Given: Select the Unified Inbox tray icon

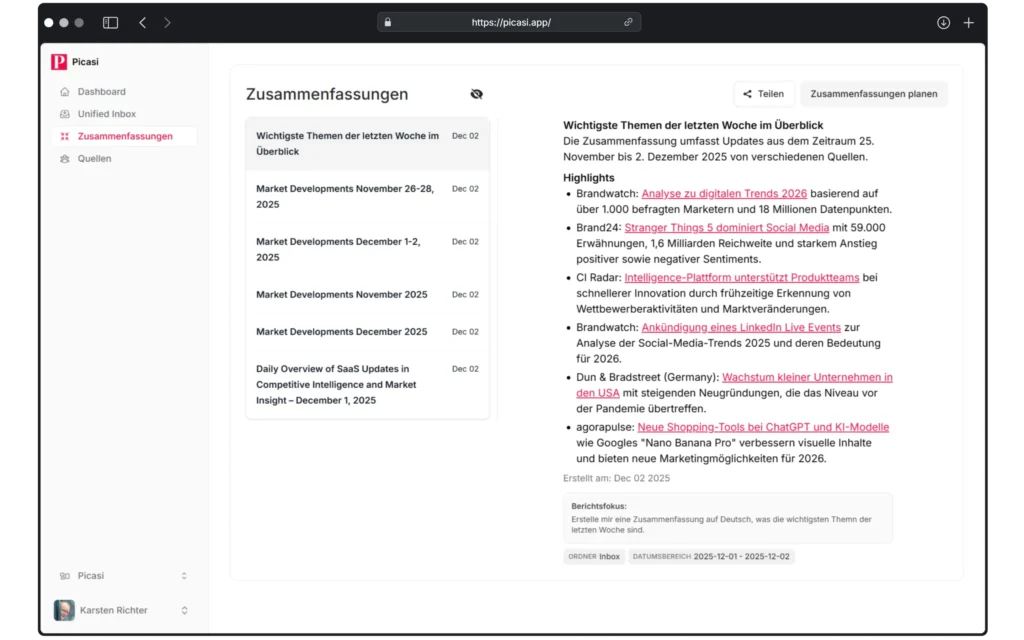Looking at the screenshot, I should 62,113.
